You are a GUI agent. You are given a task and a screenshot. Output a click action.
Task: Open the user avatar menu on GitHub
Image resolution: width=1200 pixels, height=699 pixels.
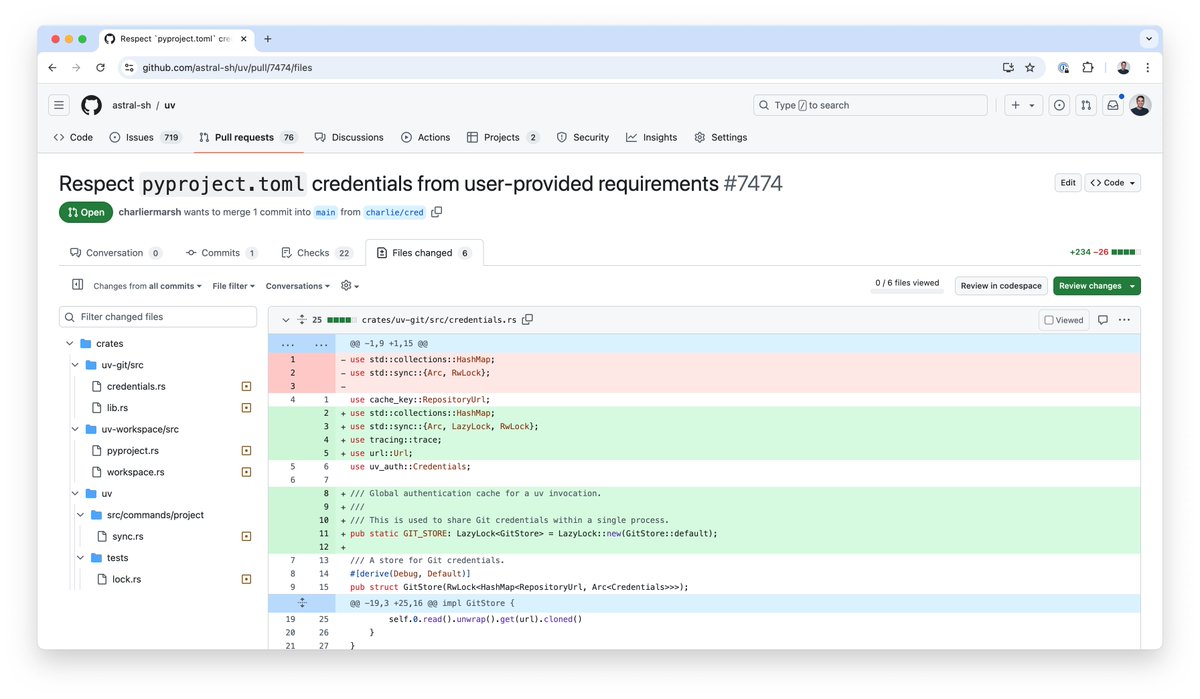coord(1140,105)
